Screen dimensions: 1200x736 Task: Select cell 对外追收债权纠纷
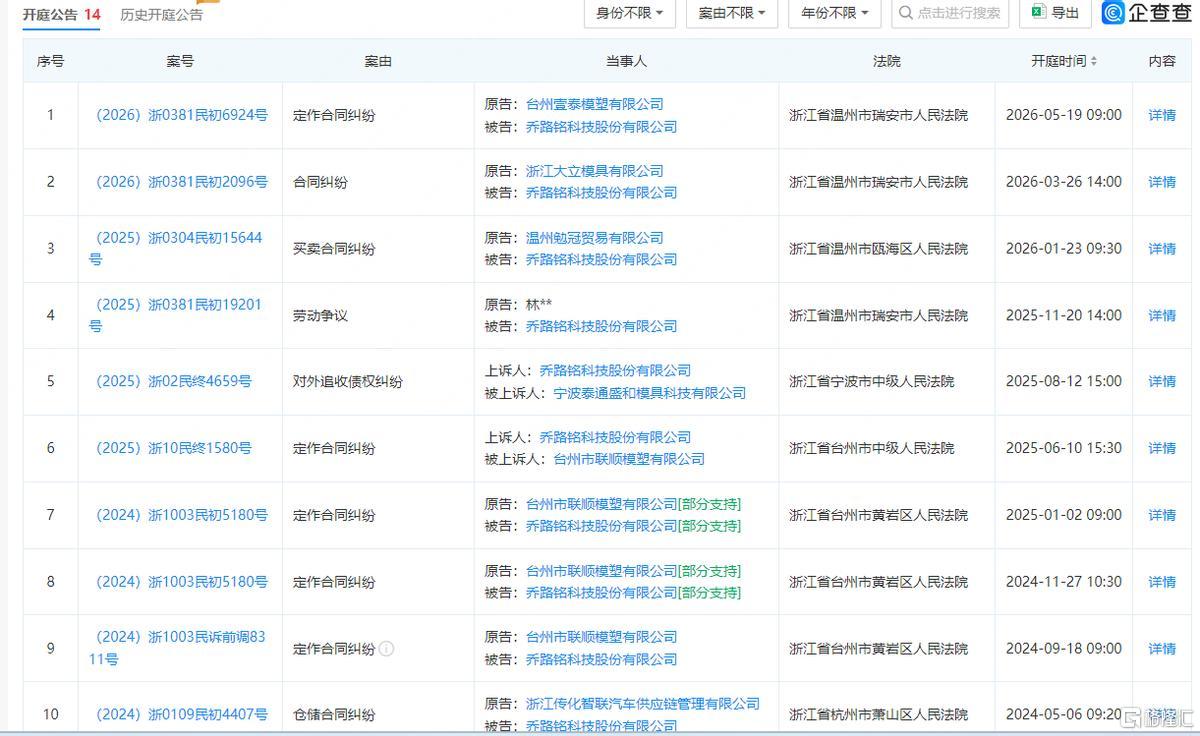[x=348, y=381]
